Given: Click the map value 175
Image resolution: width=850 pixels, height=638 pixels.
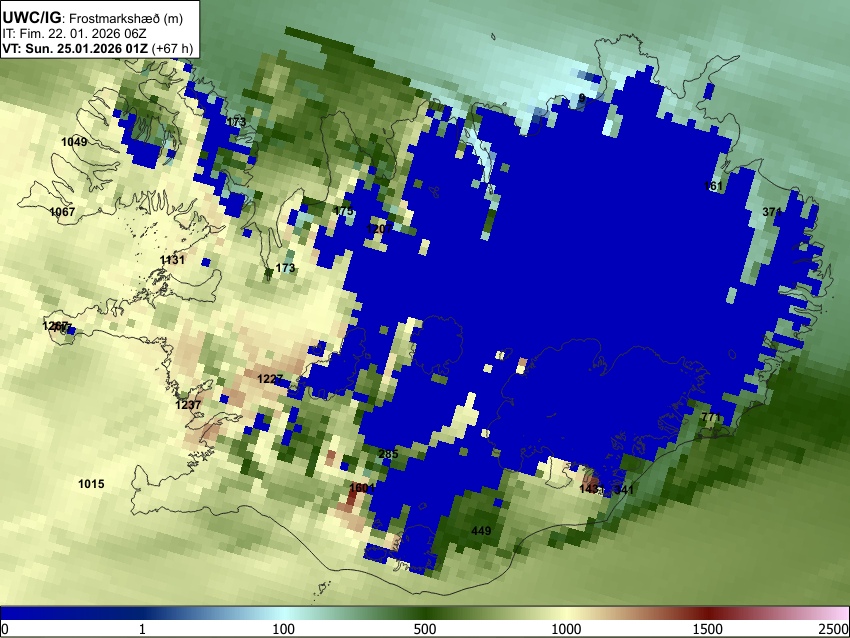Looking at the screenshot, I should click(344, 211).
